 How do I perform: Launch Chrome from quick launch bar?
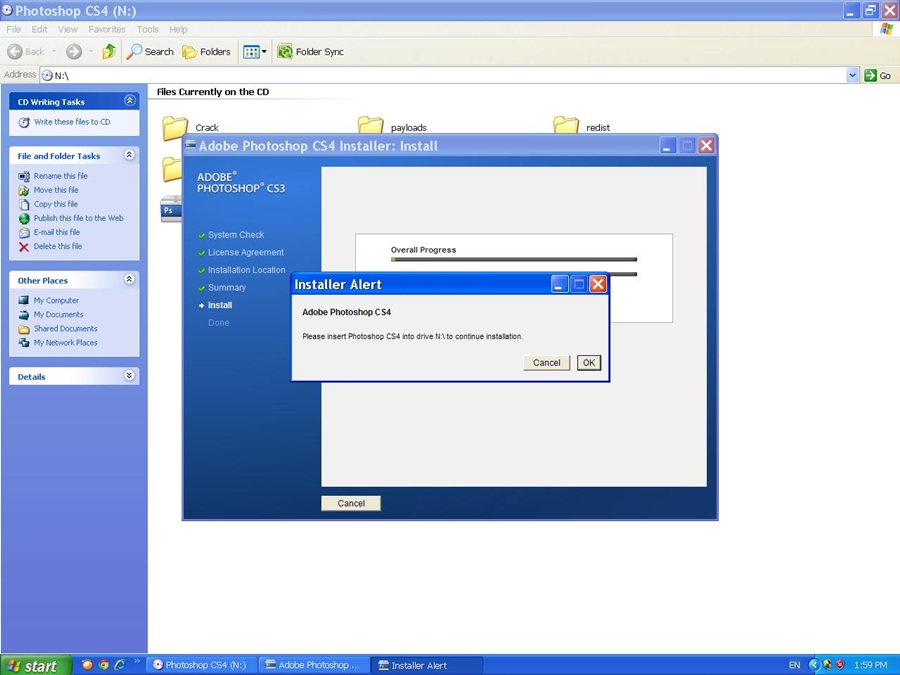click(103, 665)
